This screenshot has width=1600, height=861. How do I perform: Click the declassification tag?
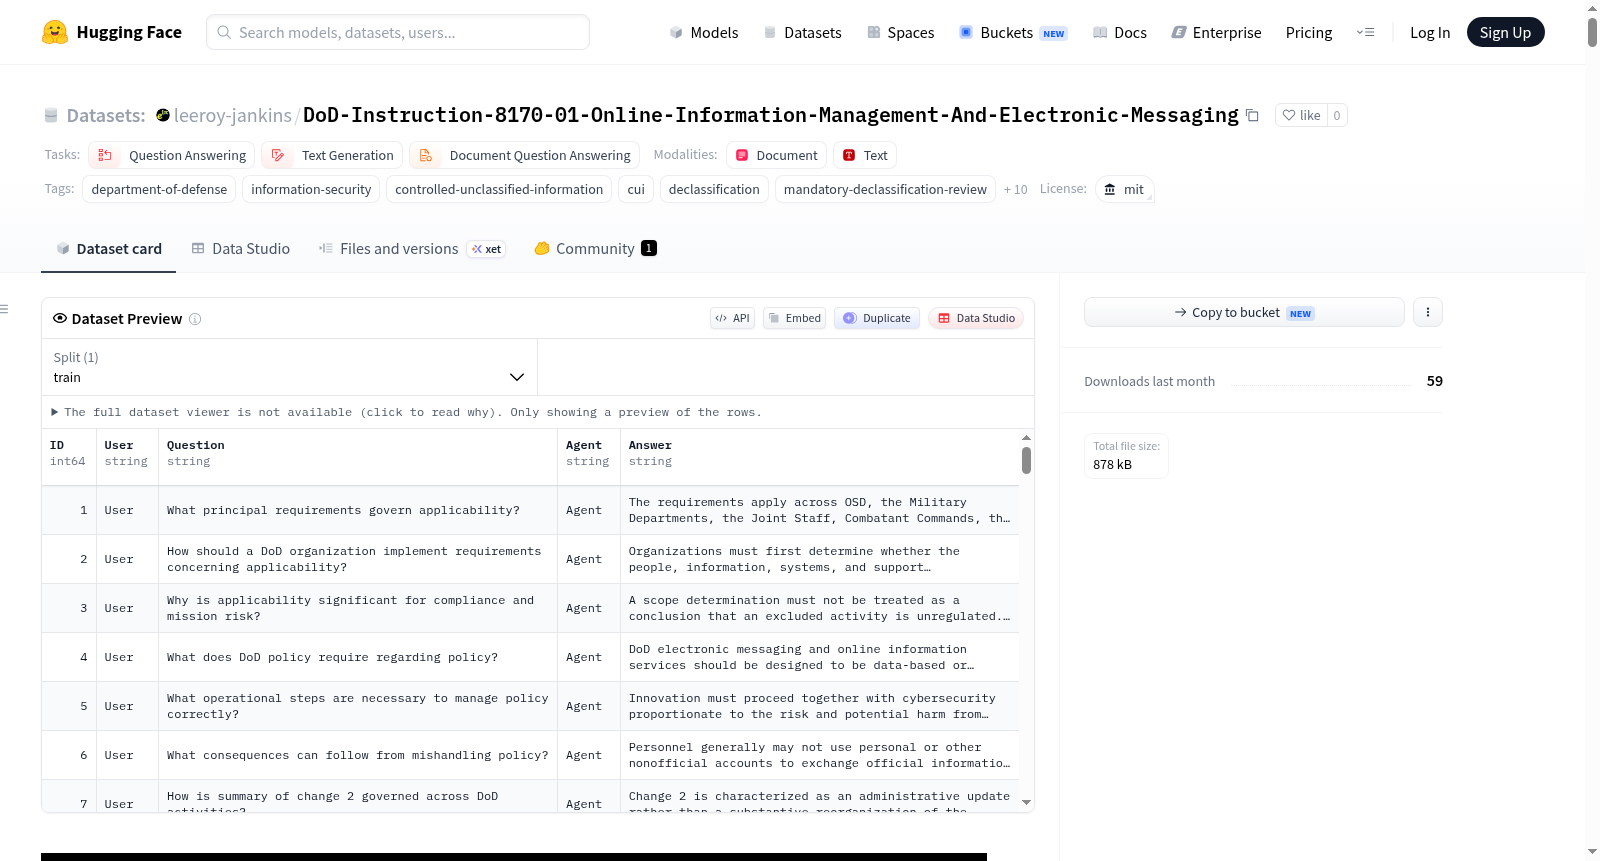[714, 189]
